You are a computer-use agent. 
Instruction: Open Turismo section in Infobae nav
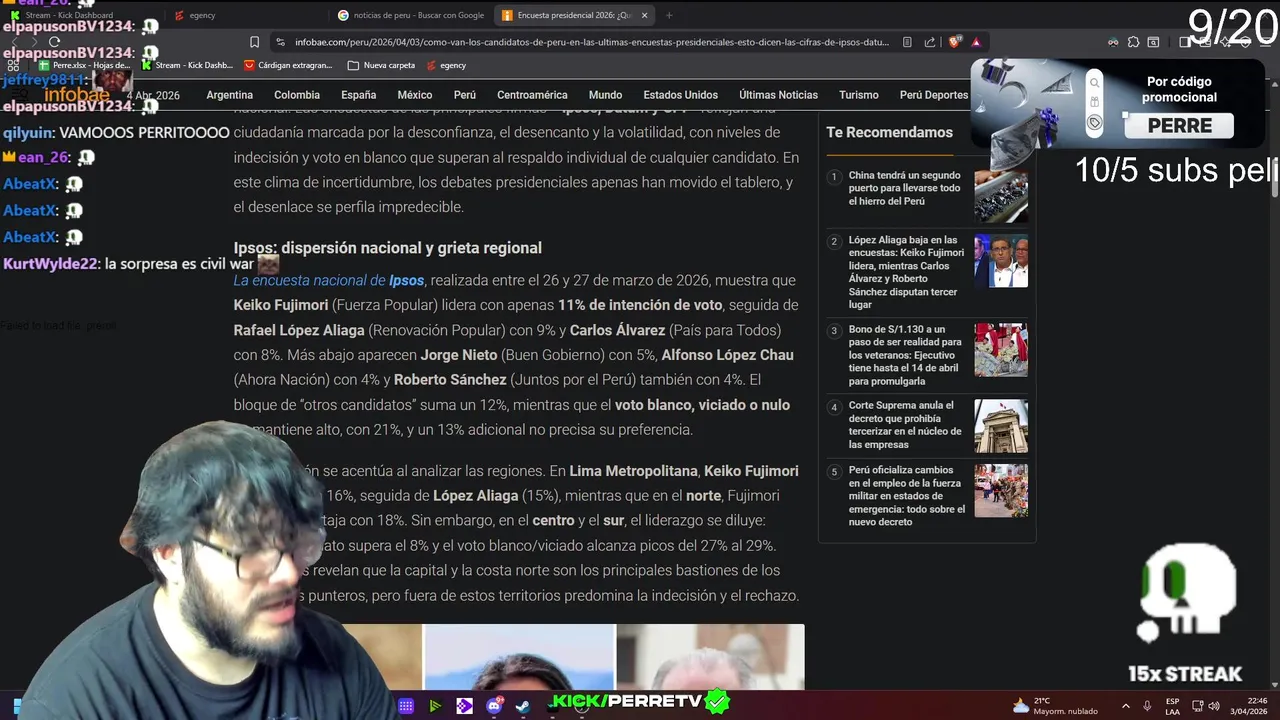(x=859, y=95)
